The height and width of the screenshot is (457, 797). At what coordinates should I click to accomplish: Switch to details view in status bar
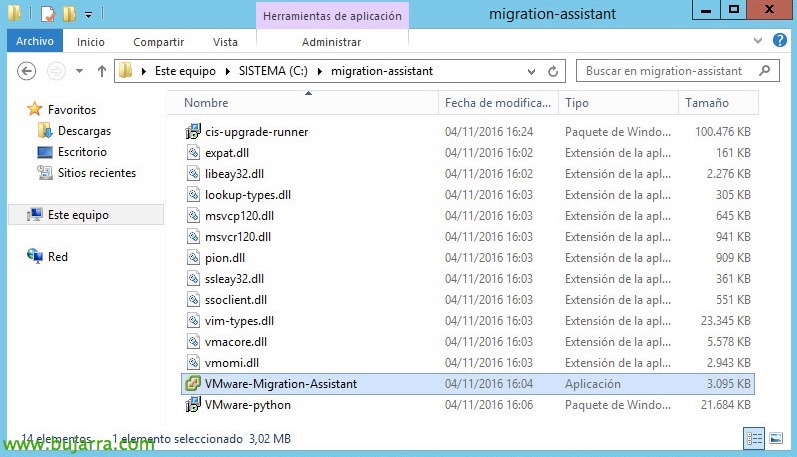click(x=756, y=438)
